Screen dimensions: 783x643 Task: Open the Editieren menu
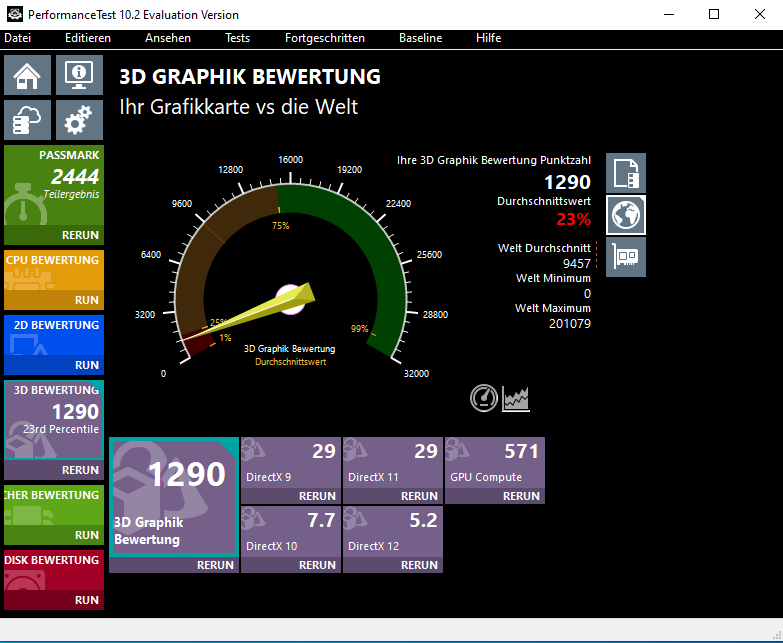point(88,38)
